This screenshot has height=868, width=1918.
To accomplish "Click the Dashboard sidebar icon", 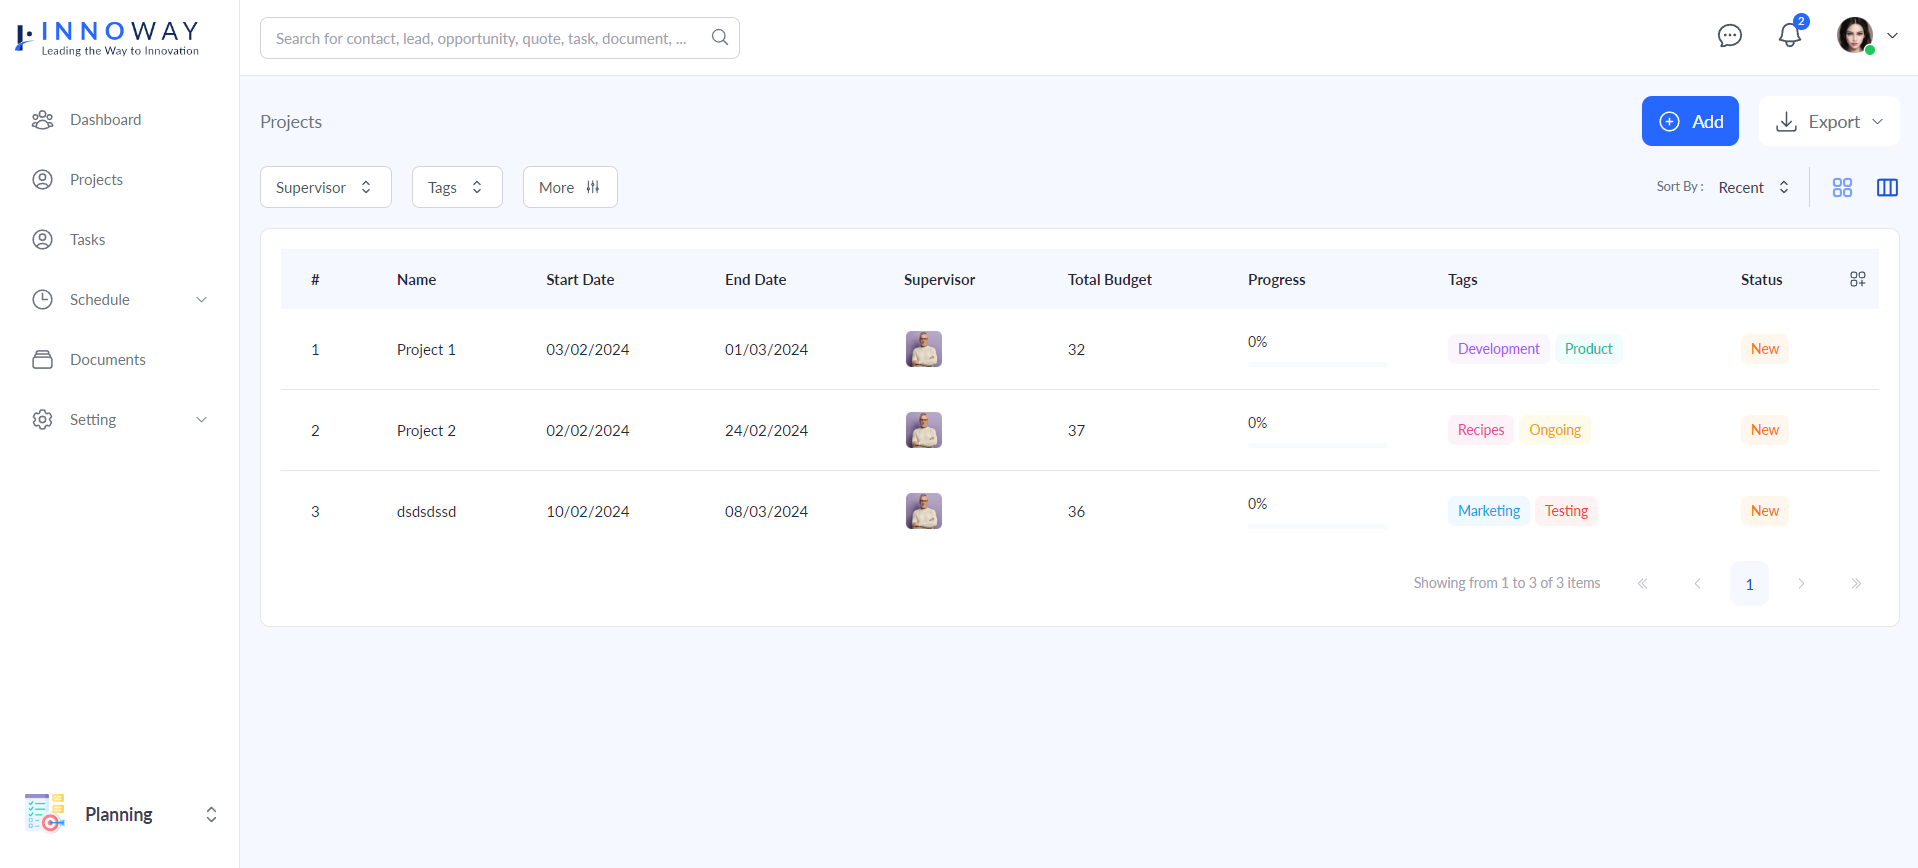I will 42,120.
